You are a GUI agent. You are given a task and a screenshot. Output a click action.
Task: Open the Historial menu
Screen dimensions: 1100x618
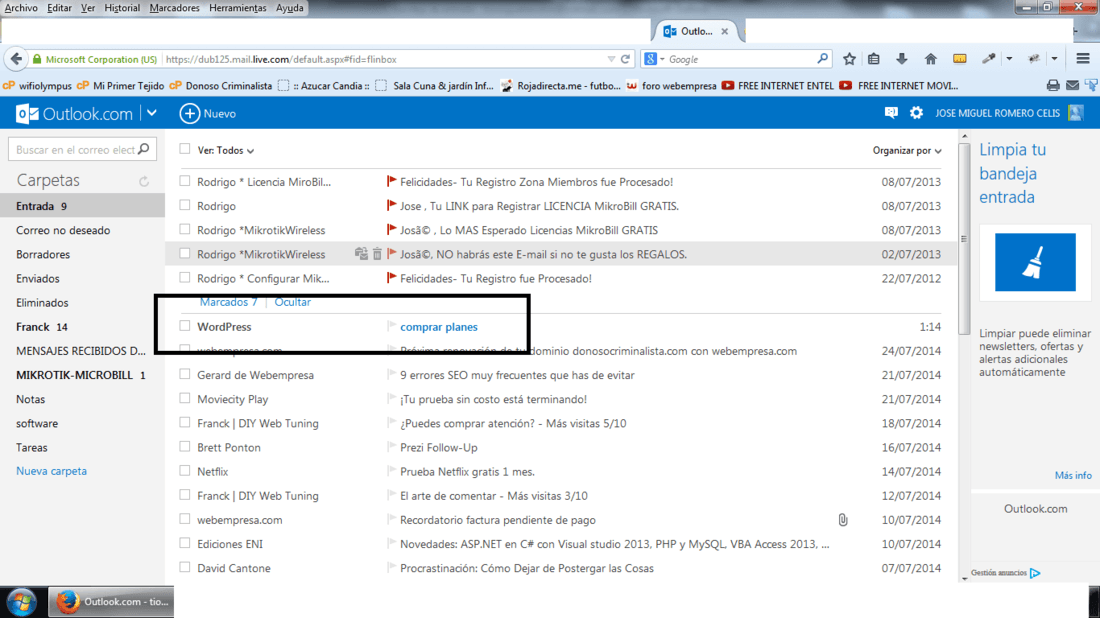tap(122, 8)
